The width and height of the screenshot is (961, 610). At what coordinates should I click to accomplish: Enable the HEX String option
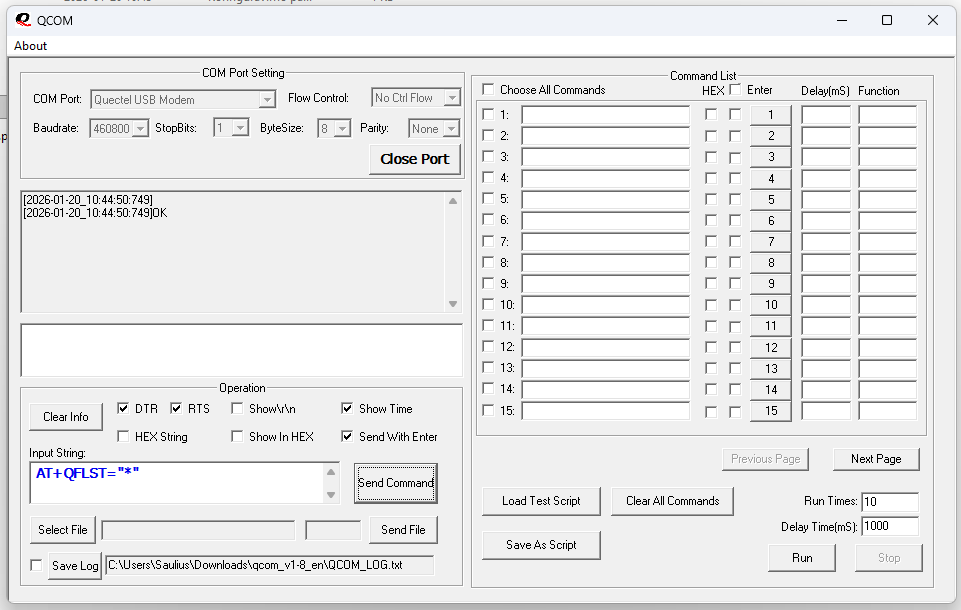[123, 437]
